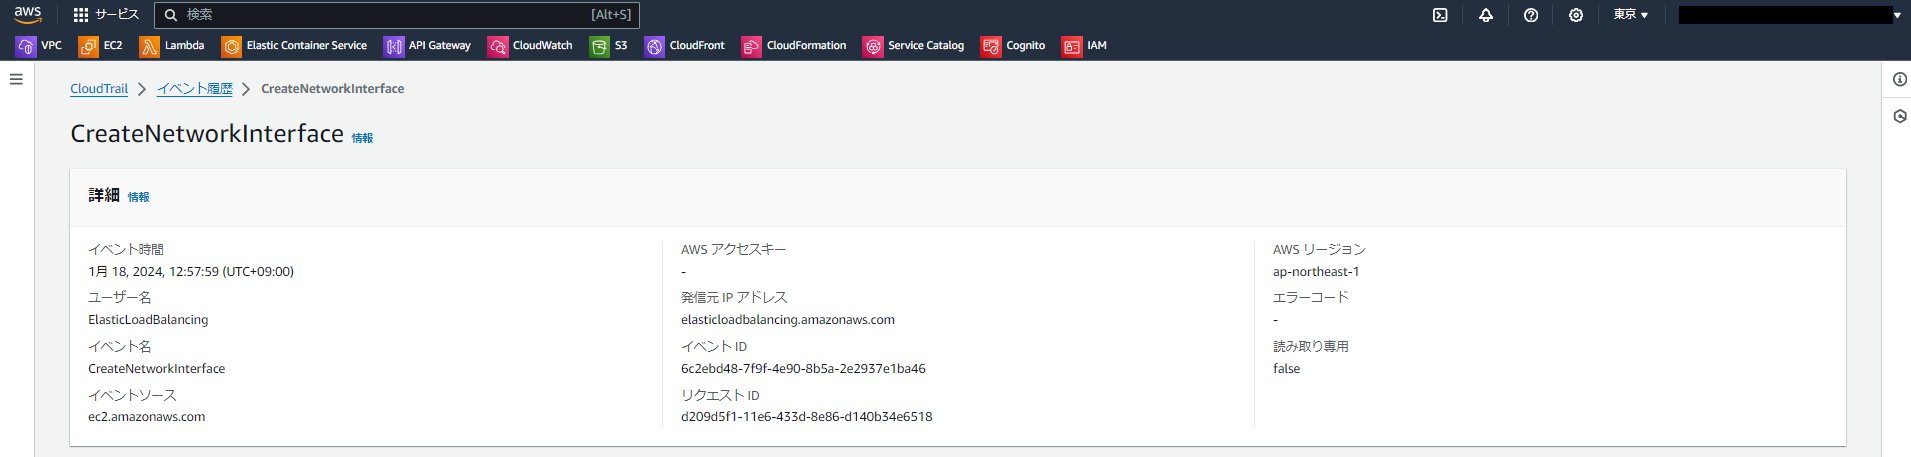This screenshot has width=1911, height=457.
Task: Open the EC2 shortcut icon
Action: [x=88, y=46]
